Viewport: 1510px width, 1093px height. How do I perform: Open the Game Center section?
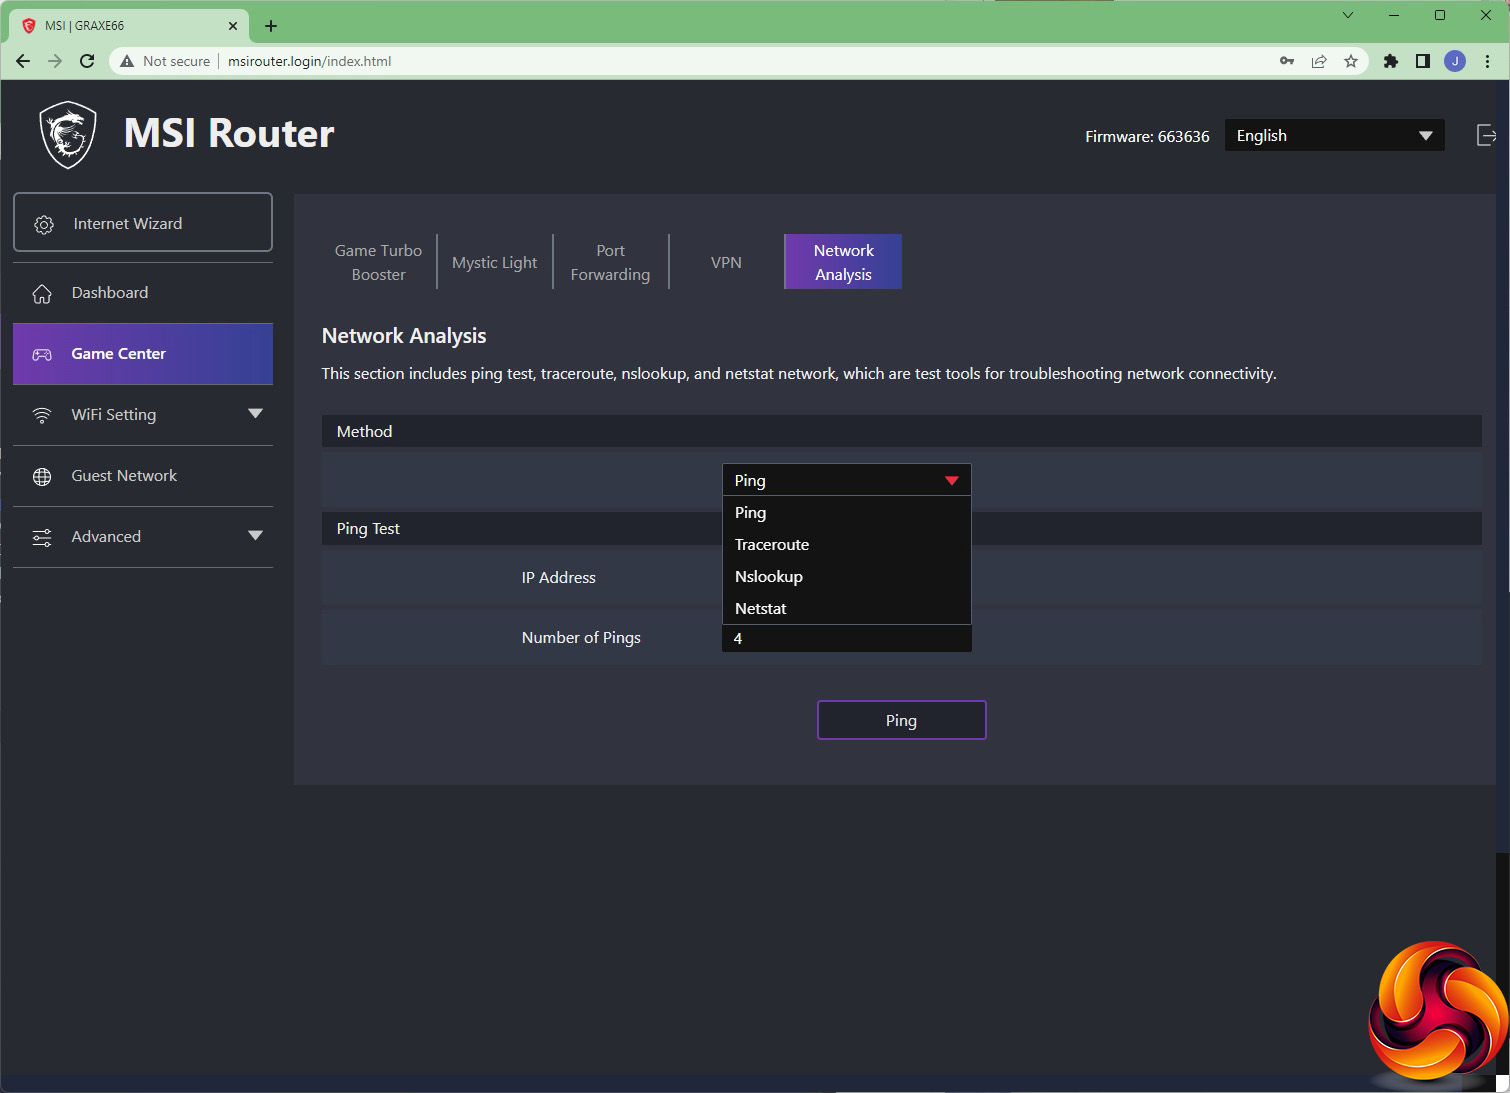pyautogui.click(x=143, y=354)
